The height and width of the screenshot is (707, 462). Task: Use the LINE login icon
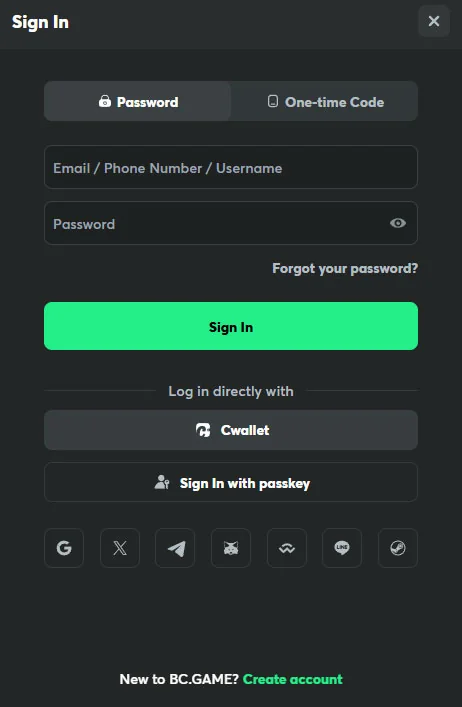tap(342, 548)
